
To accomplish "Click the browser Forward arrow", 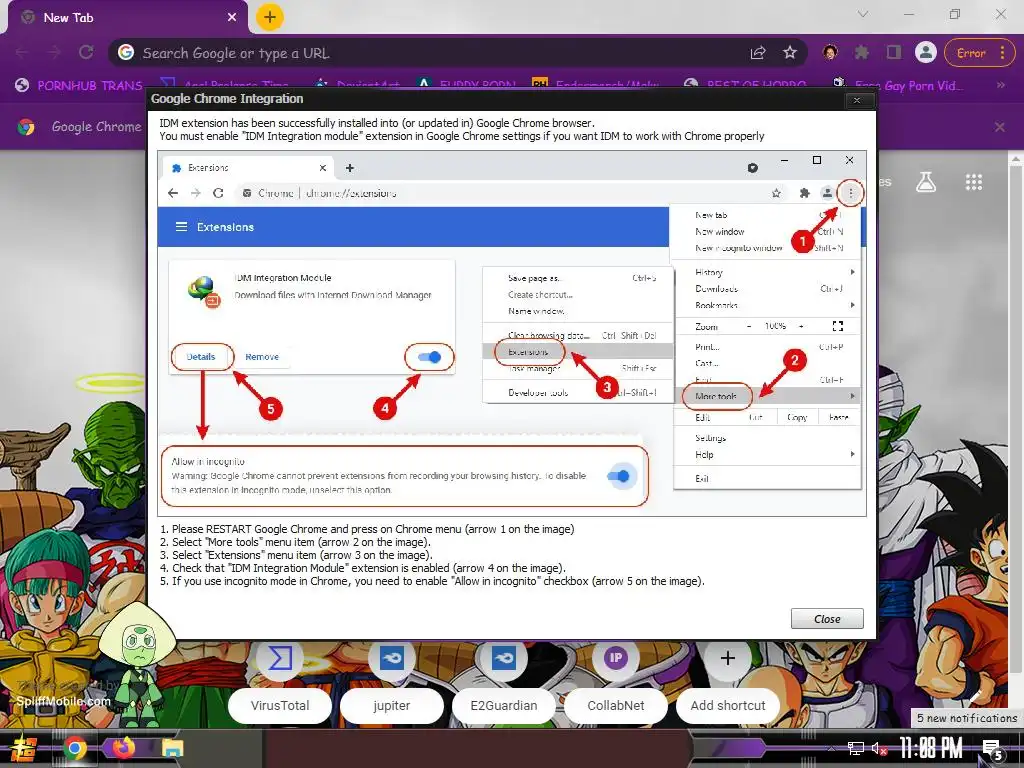I will [54, 52].
